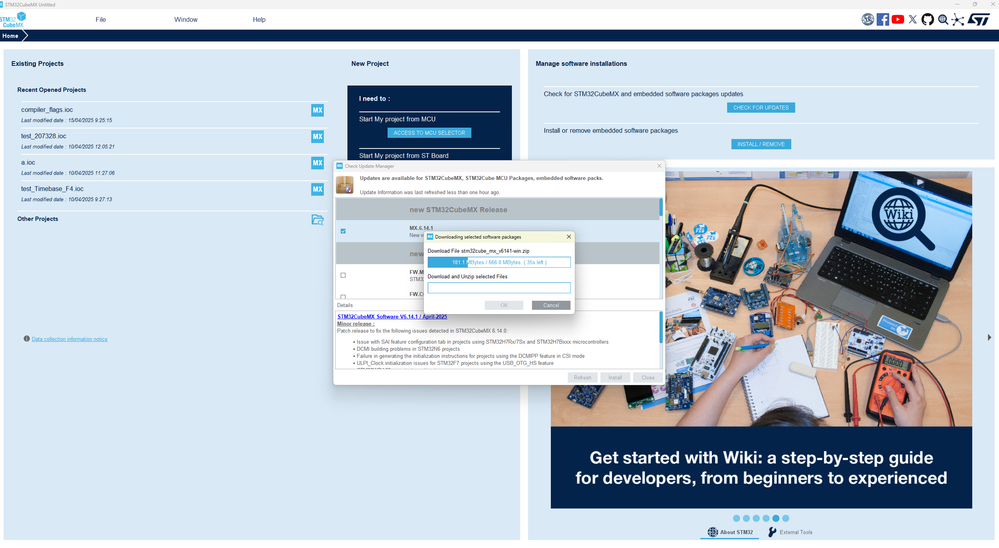The image size is (999, 548).
Task: Select the a.ioc project name
Action: pos(28,162)
